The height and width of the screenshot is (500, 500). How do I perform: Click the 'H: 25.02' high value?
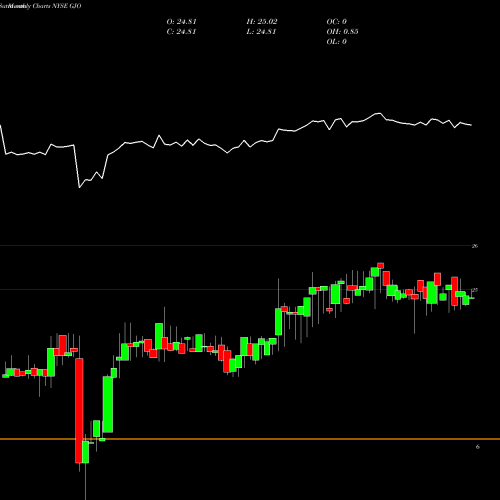click(x=262, y=22)
